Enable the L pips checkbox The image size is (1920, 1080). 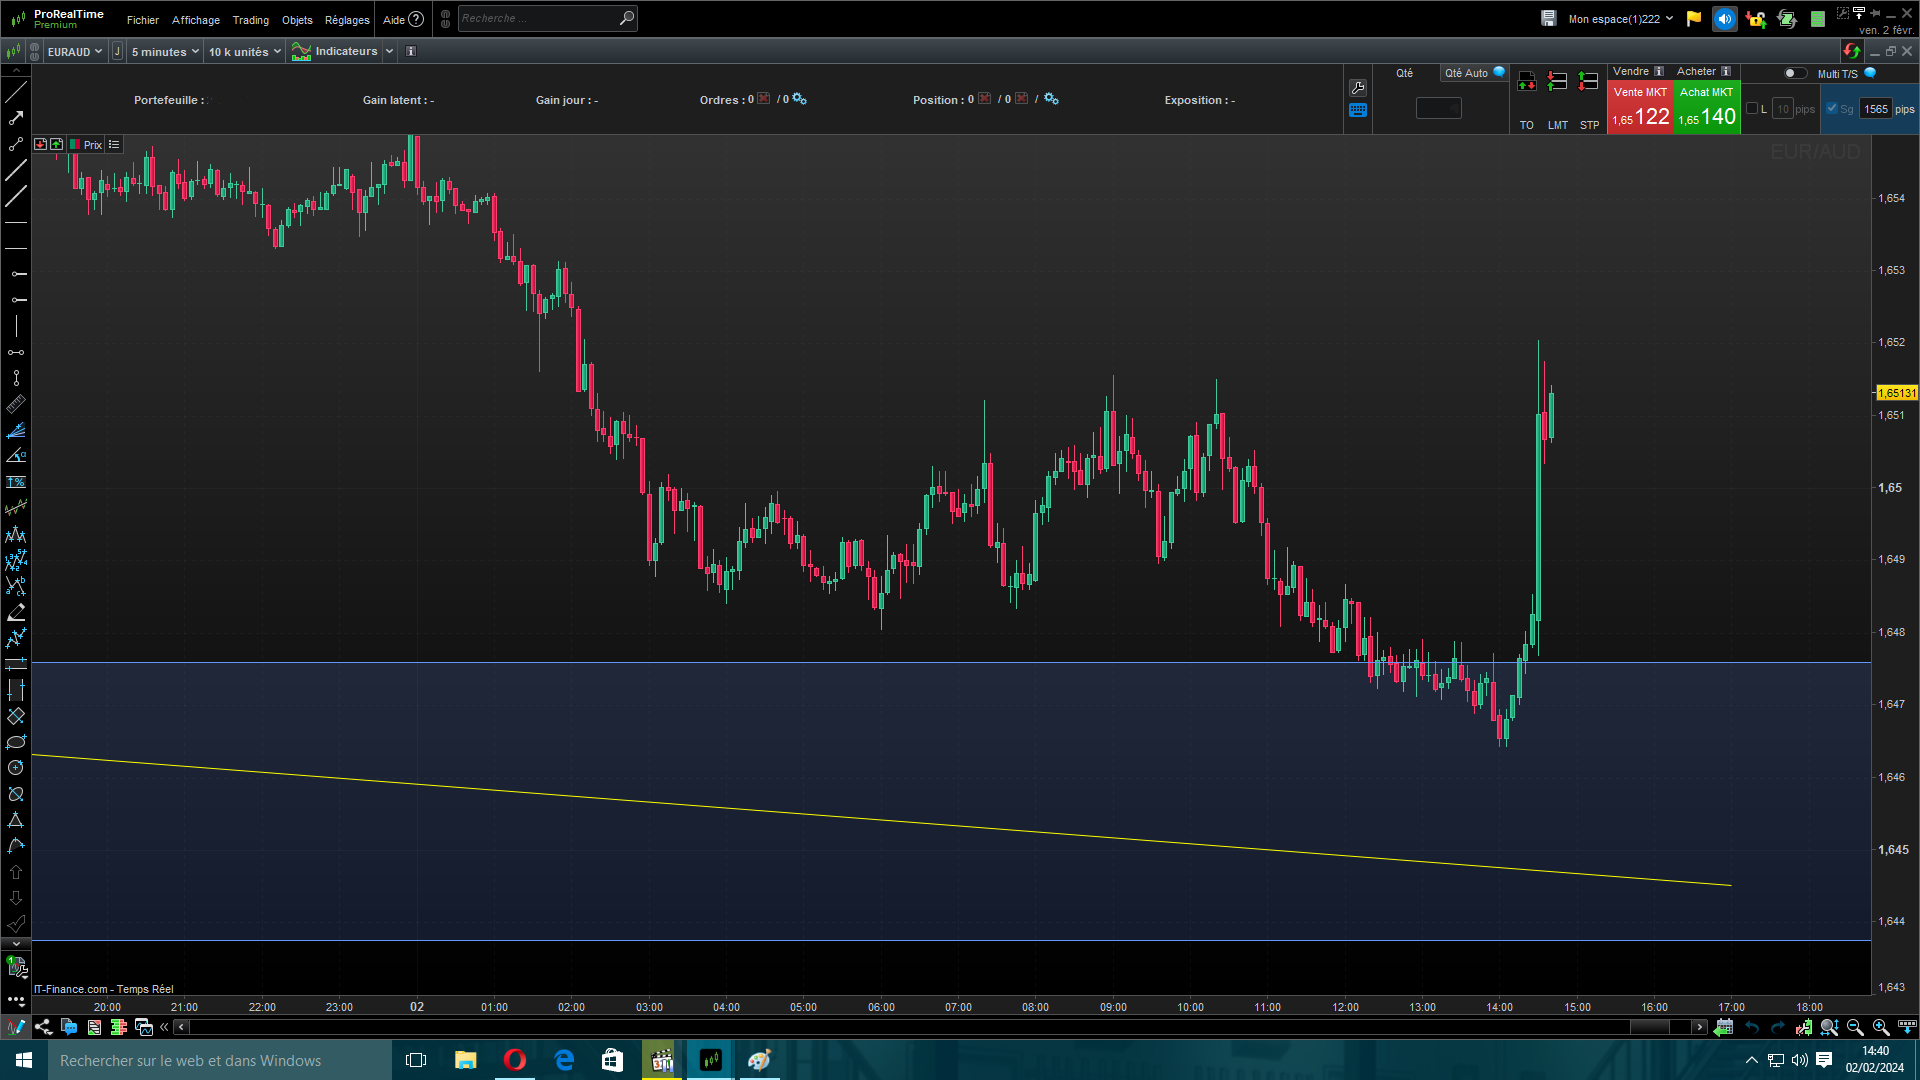(1752, 109)
